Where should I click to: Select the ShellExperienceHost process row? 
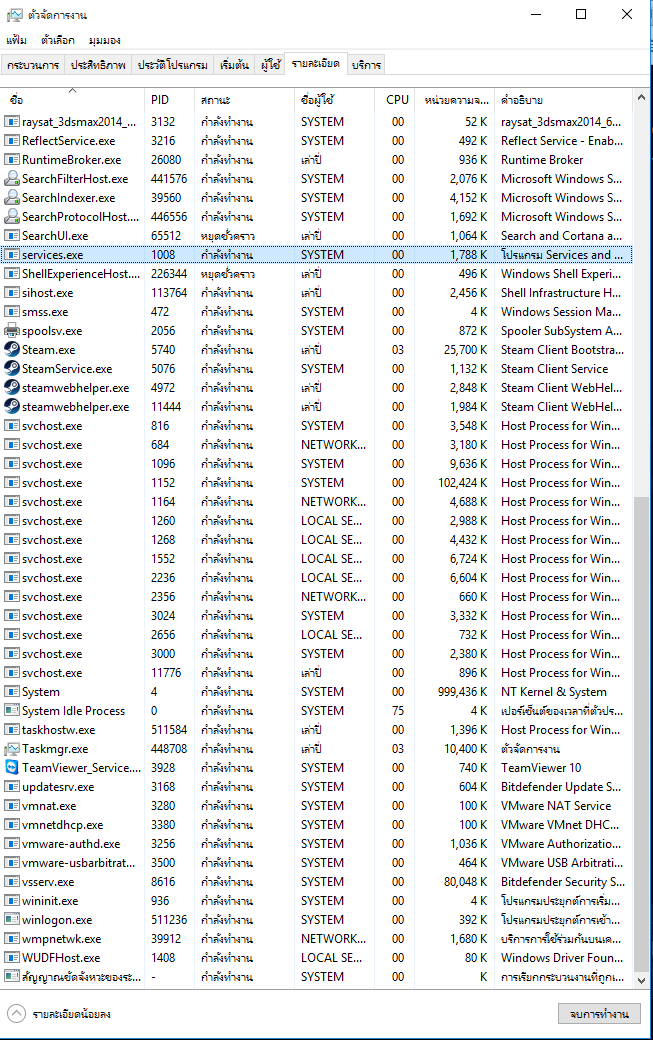coord(316,274)
